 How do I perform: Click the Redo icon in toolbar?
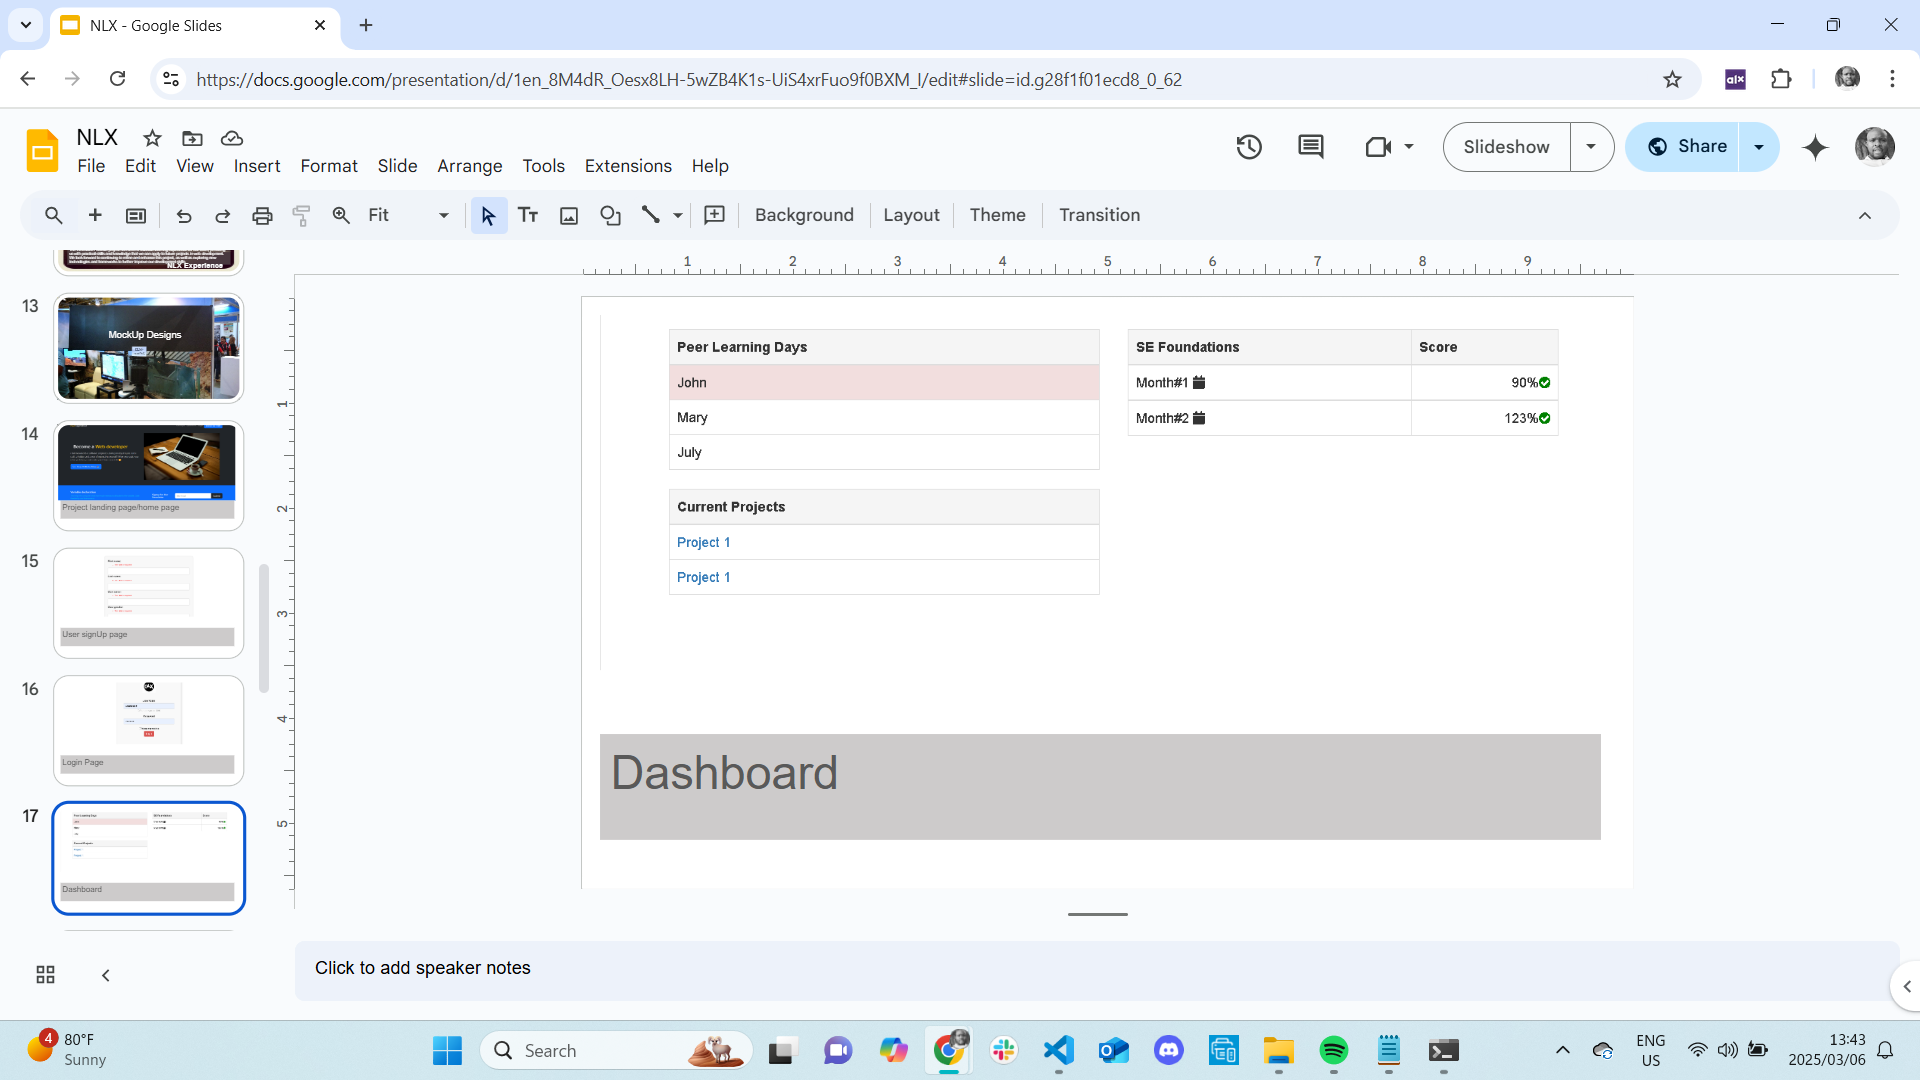pos(222,215)
